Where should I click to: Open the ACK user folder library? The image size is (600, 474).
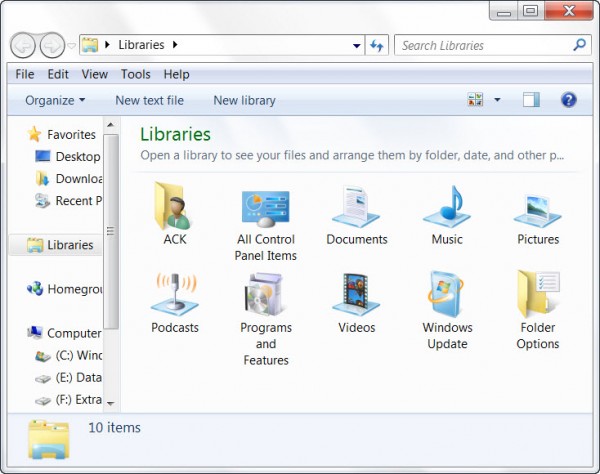174,214
